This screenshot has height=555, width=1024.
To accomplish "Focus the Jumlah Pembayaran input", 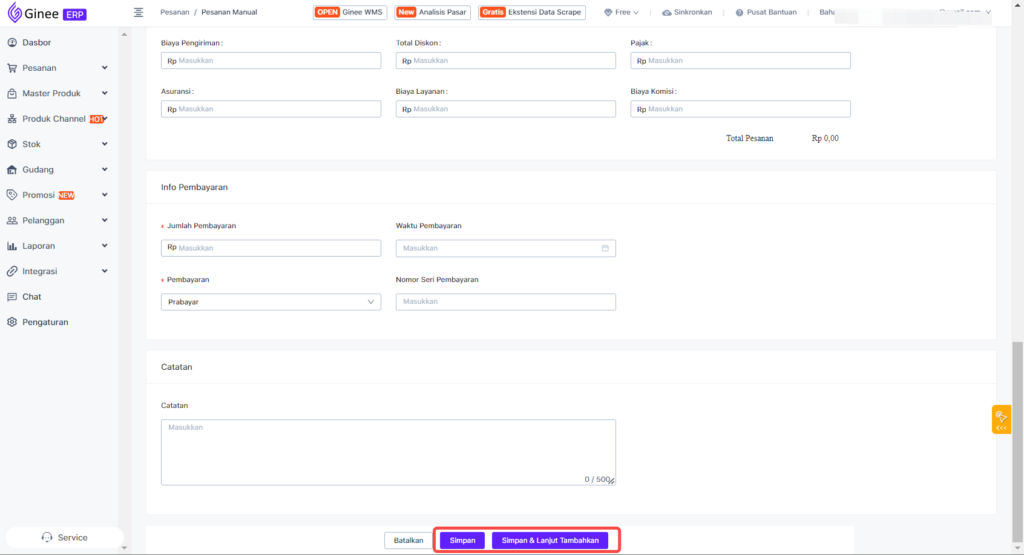I will [271, 248].
